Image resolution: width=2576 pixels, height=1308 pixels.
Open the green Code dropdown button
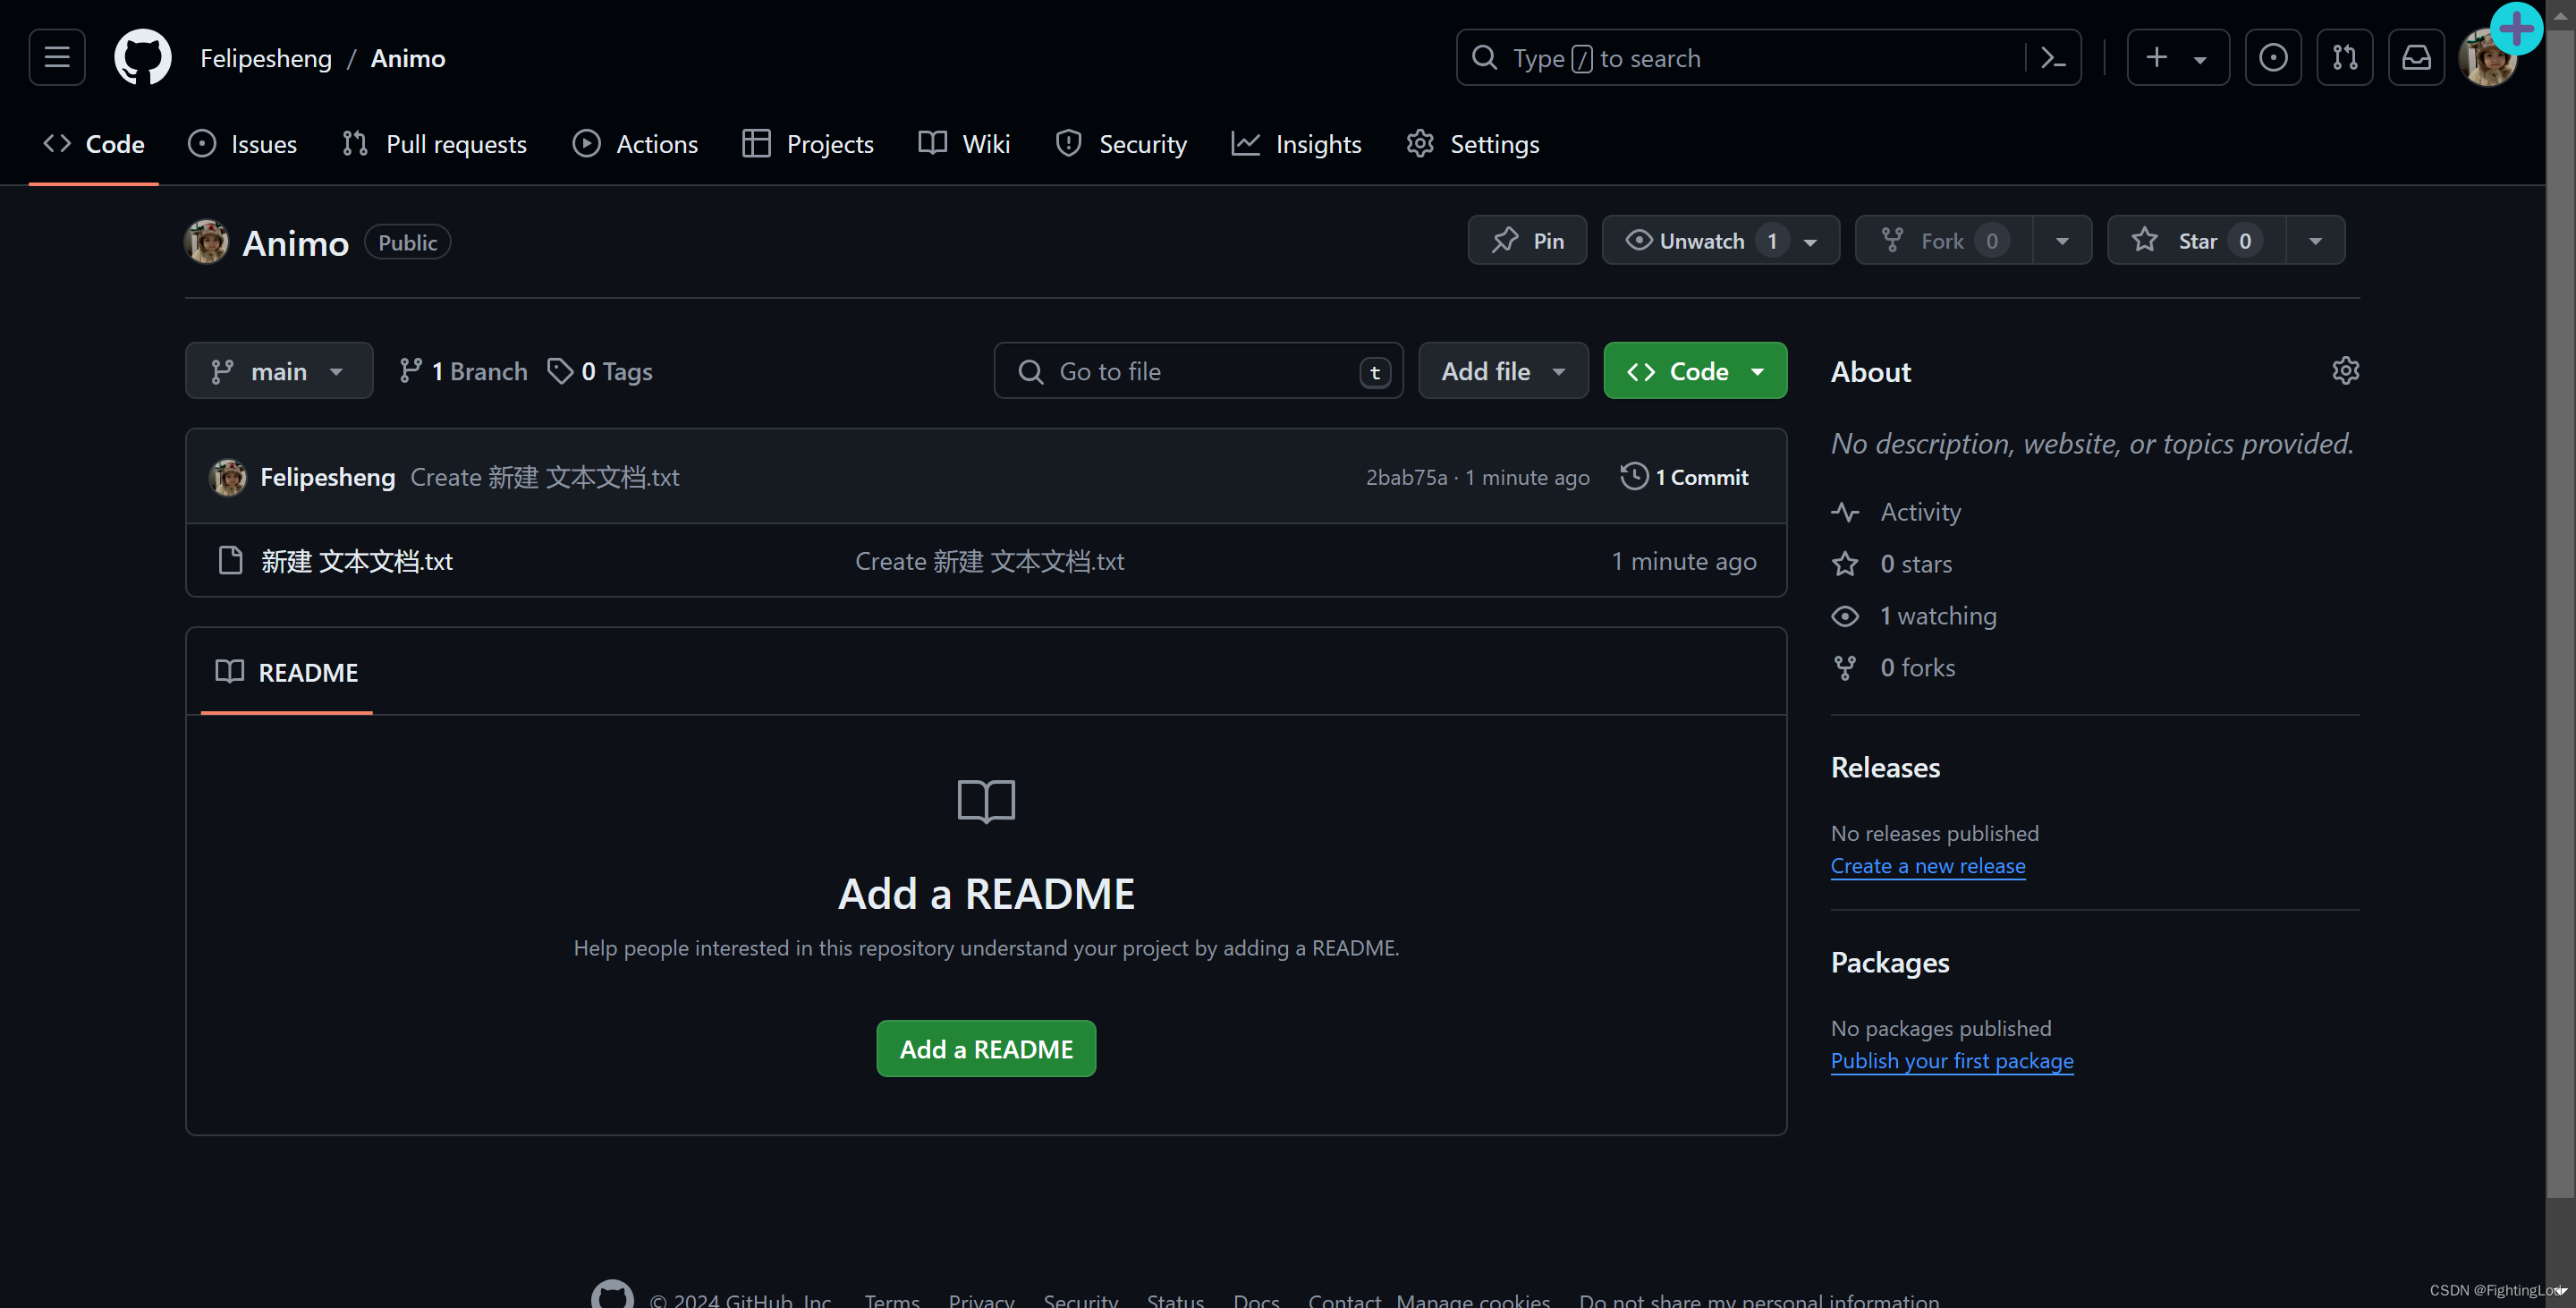[1695, 371]
